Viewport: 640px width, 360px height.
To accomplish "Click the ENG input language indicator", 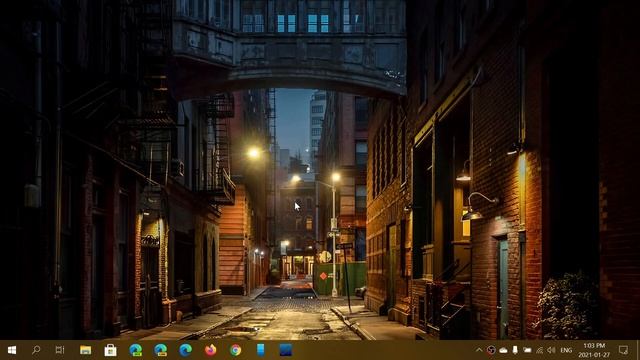I will point(566,350).
